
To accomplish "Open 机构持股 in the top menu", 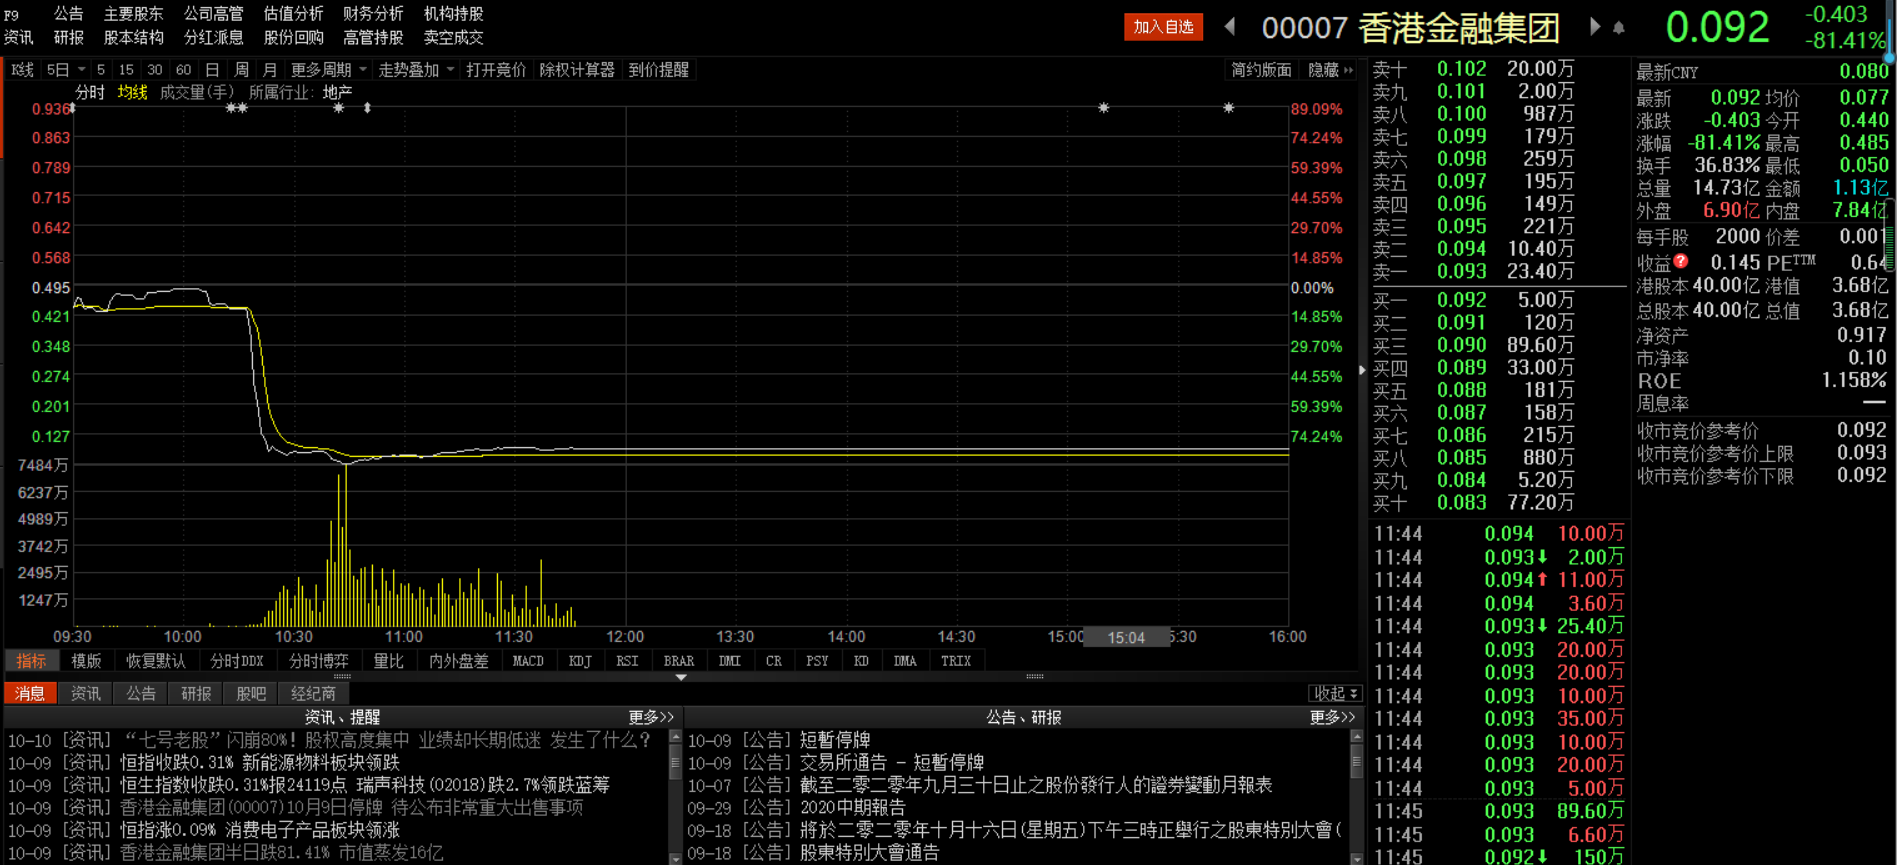I will 454,14.
